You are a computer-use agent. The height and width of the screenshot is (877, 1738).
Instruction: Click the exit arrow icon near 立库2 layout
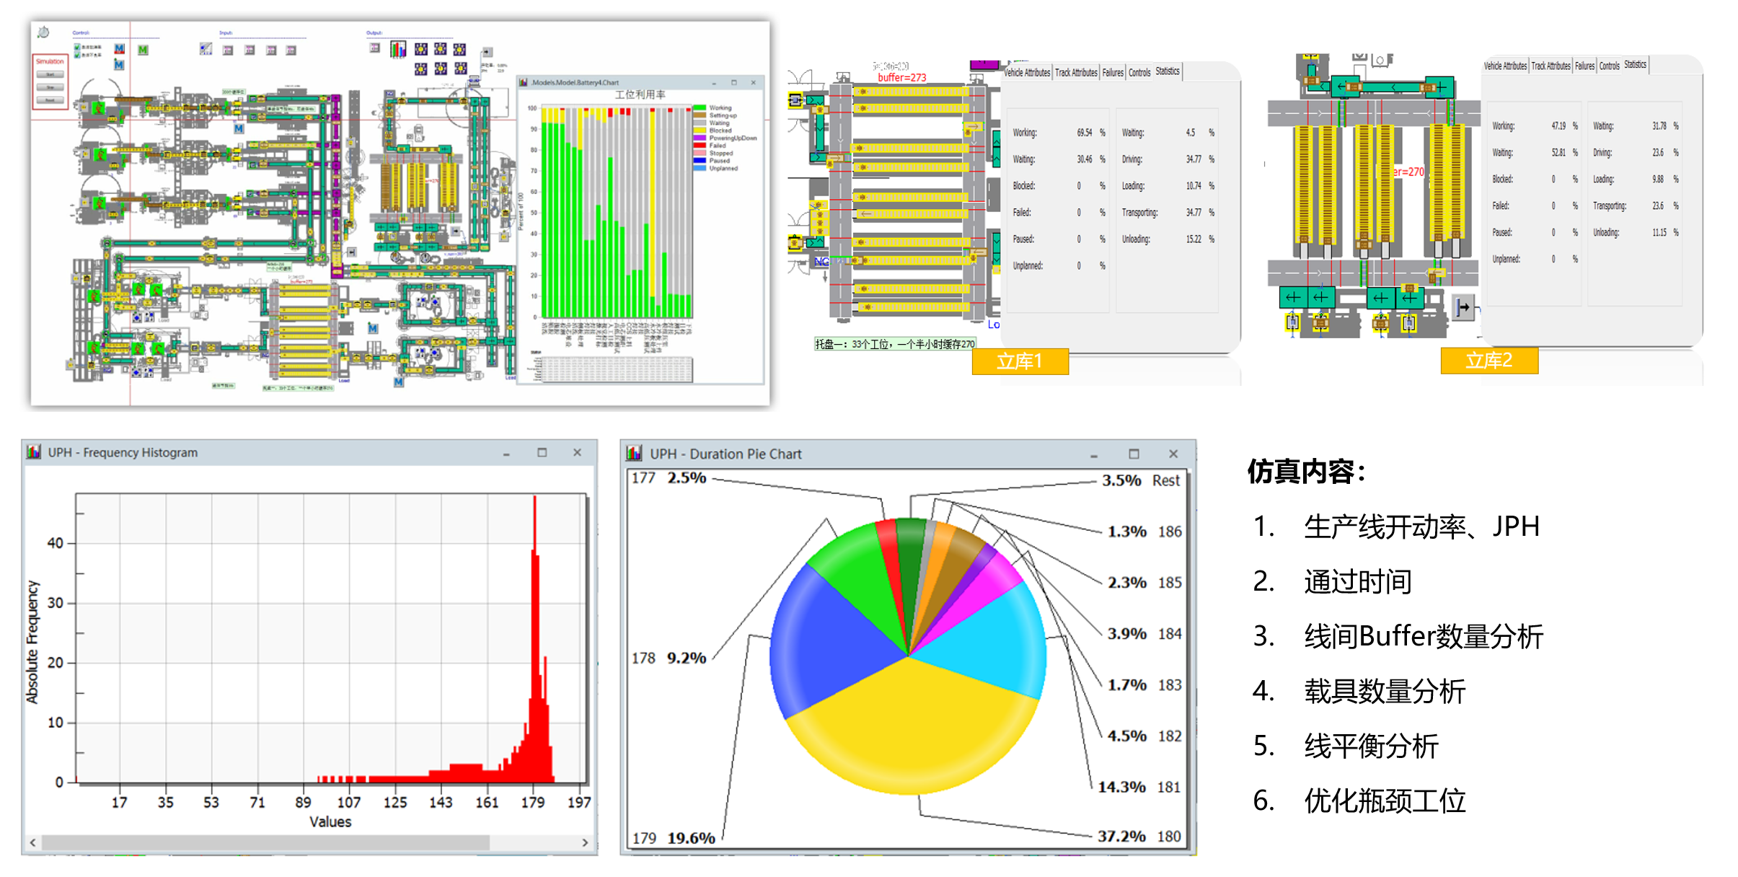point(1463,307)
